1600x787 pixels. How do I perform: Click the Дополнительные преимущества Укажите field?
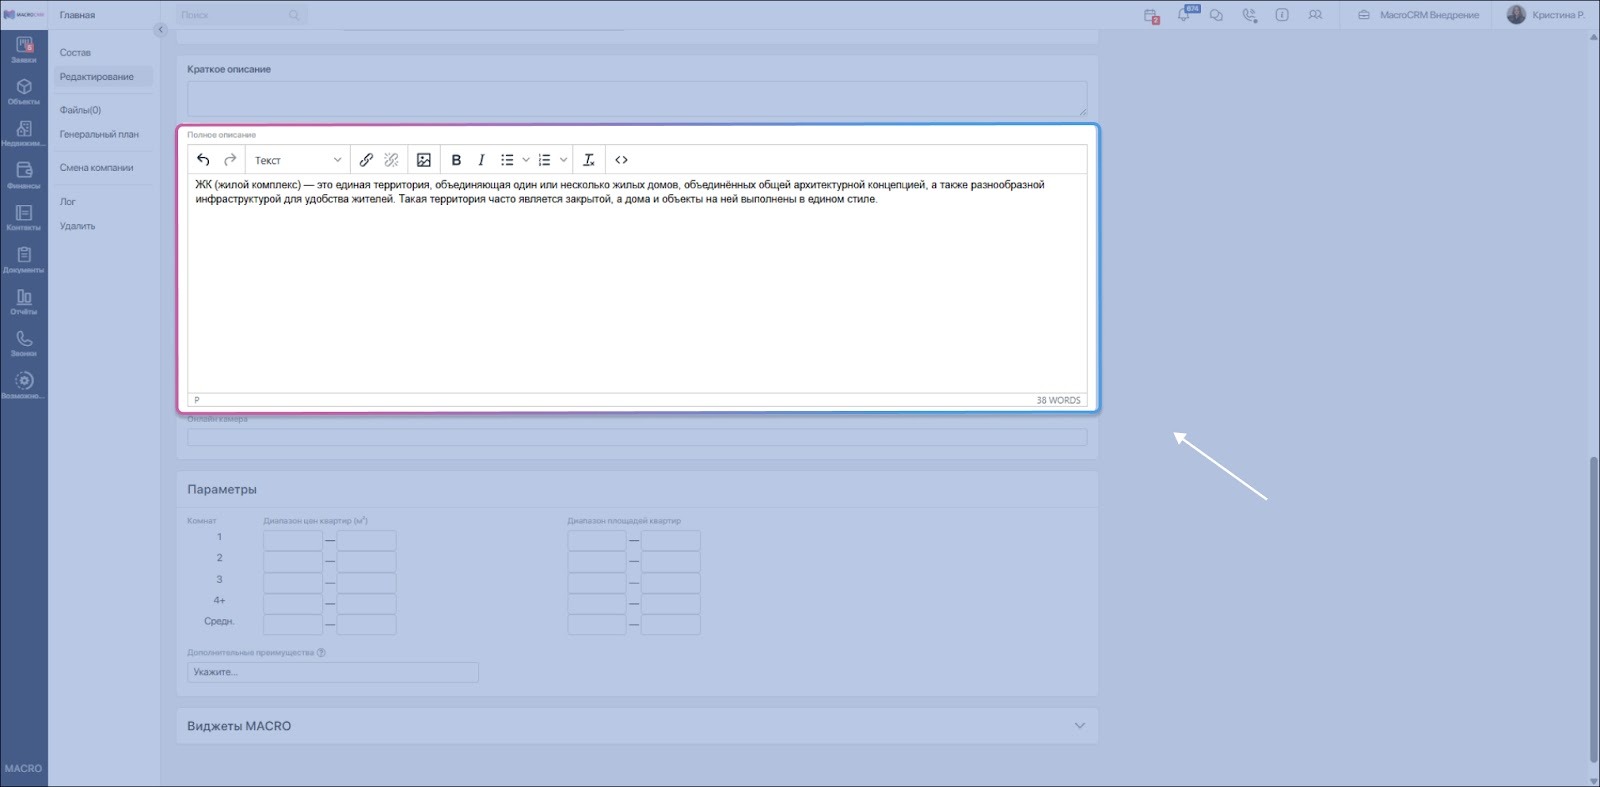pos(332,672)
